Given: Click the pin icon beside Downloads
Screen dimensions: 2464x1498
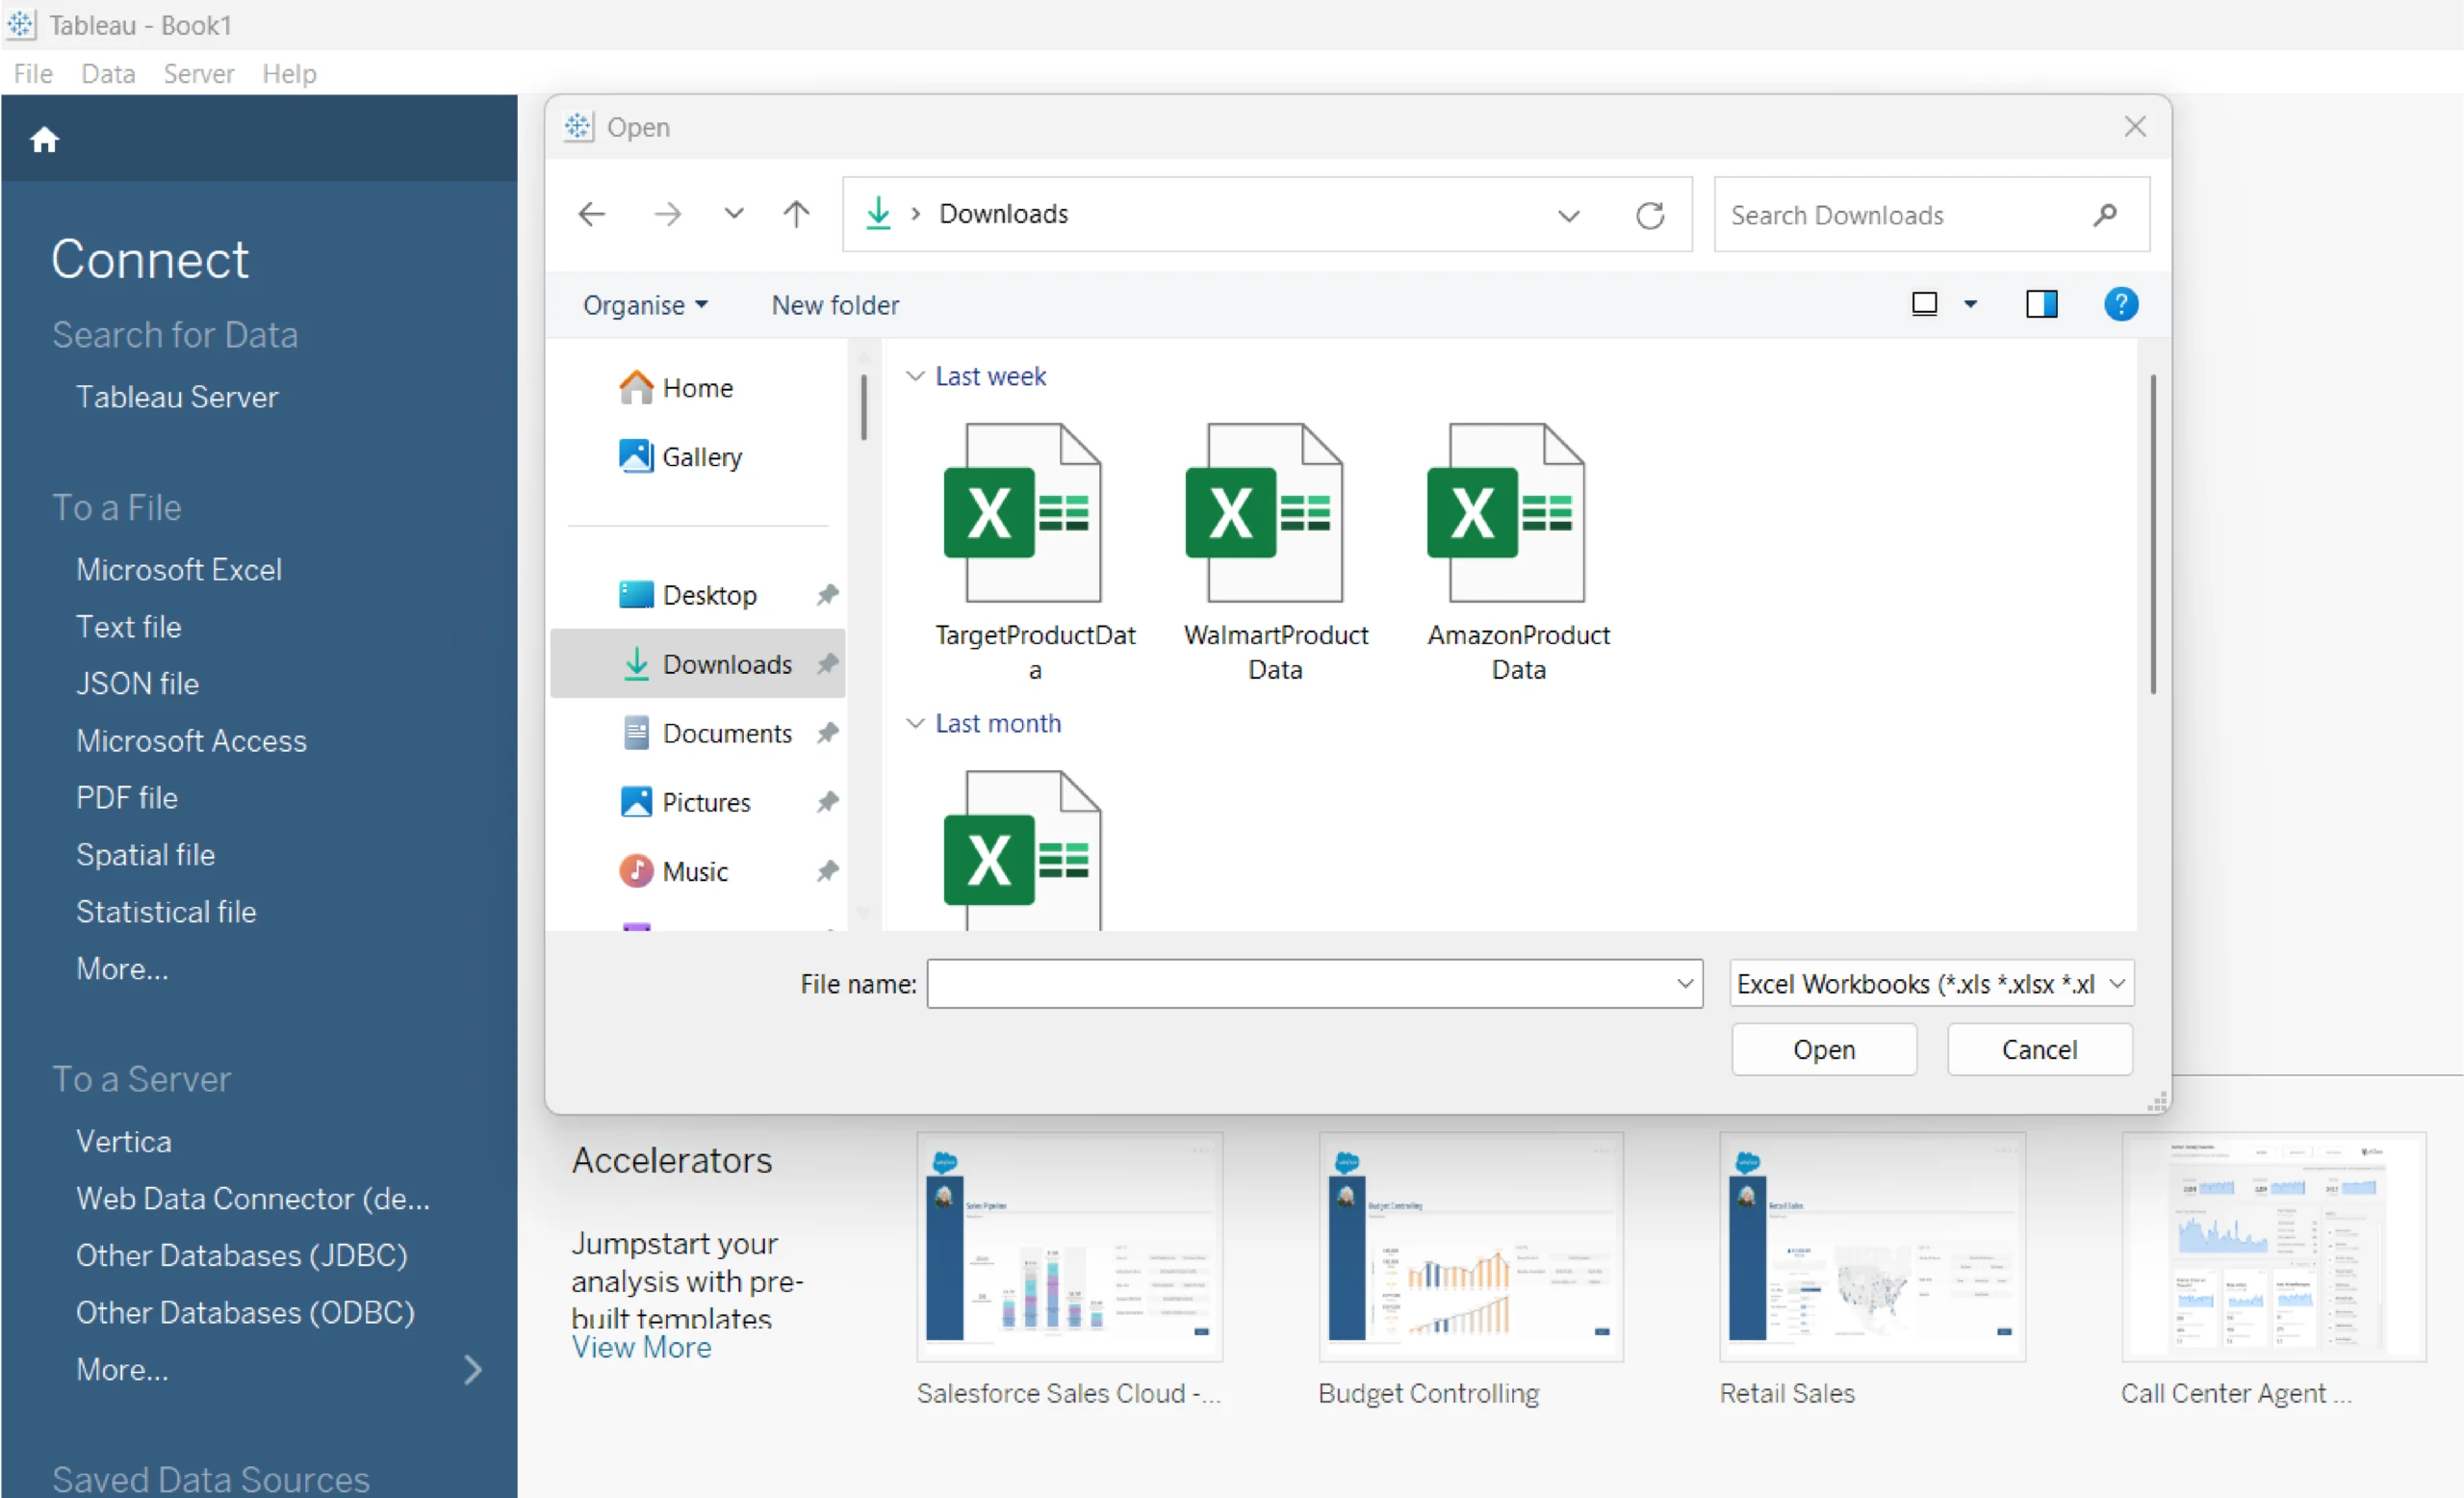Looking at the screenshot, I should click(x=827, y=664).
